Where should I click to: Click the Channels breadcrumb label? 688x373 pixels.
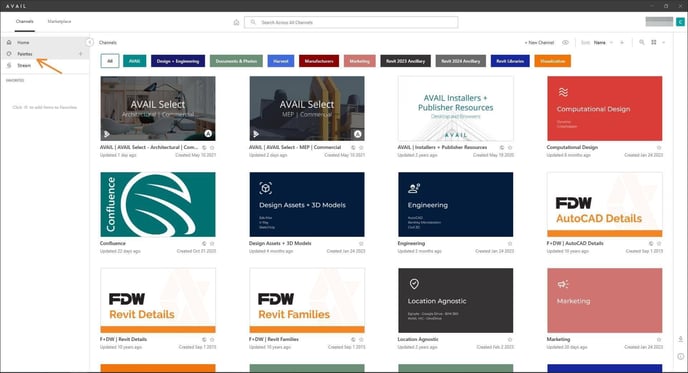tap(108, 43)
